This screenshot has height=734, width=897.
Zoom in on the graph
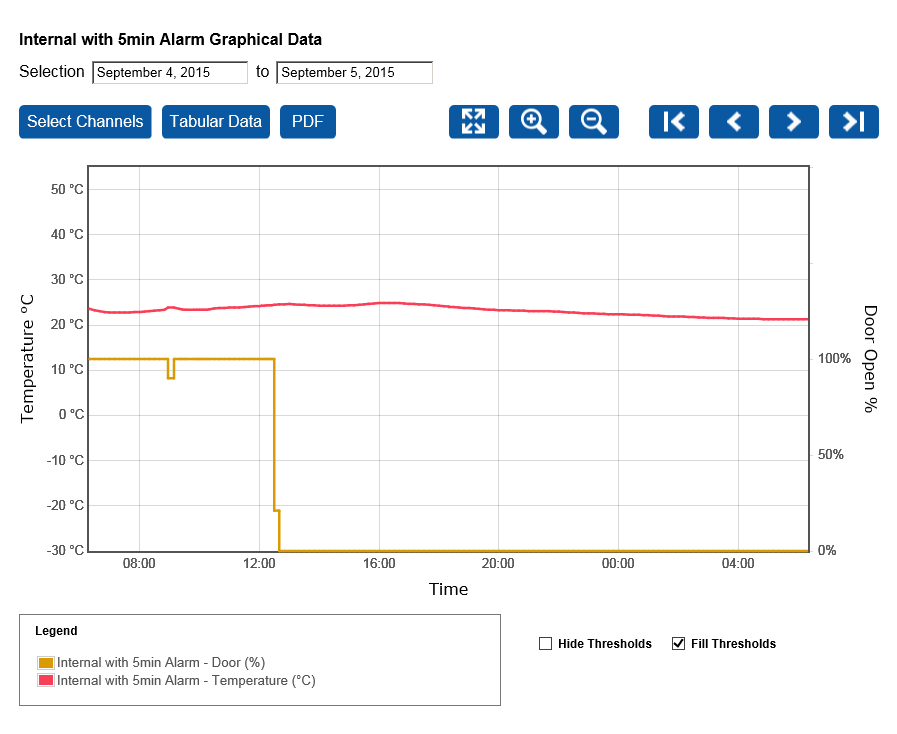533,121
